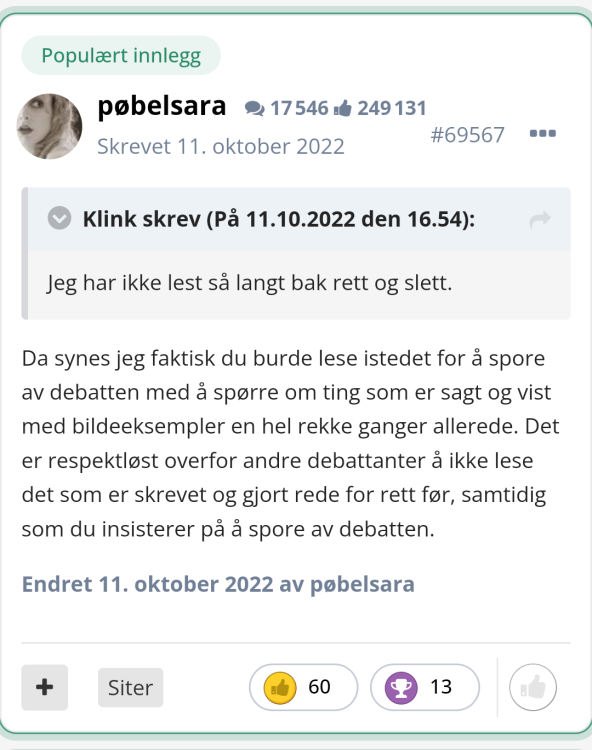Open the Endret 11. oktober 2022 edit history
The height and width of the screenshot is (750, 592).
point(218,585)
